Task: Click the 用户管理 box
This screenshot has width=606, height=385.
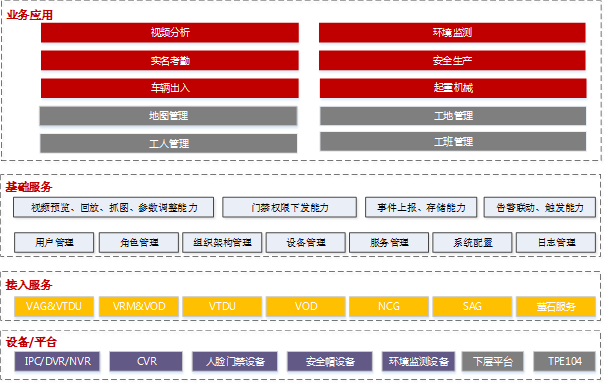Action: pyautogui.click(x=54, y=242)
